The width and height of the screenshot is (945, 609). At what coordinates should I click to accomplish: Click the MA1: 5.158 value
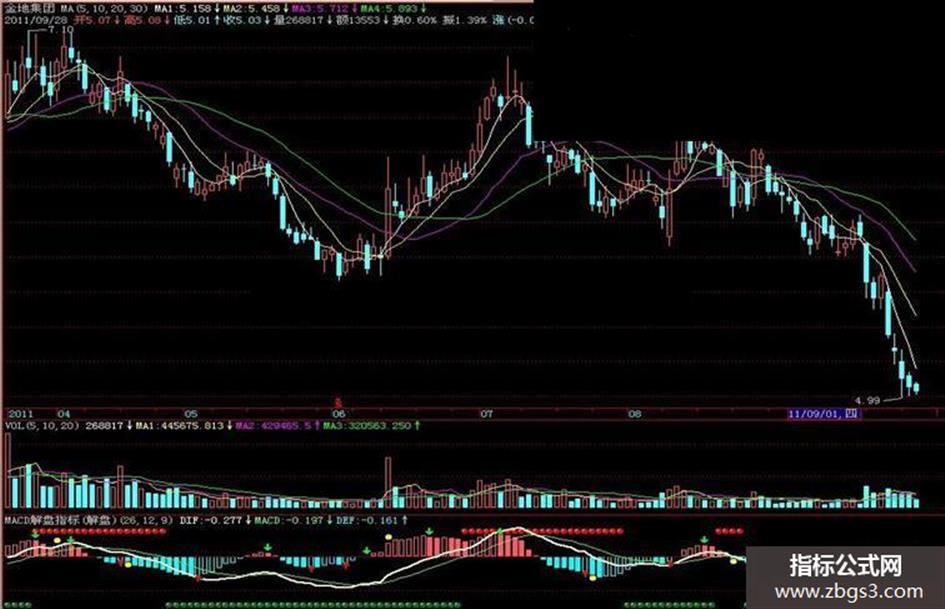(183, 8)
